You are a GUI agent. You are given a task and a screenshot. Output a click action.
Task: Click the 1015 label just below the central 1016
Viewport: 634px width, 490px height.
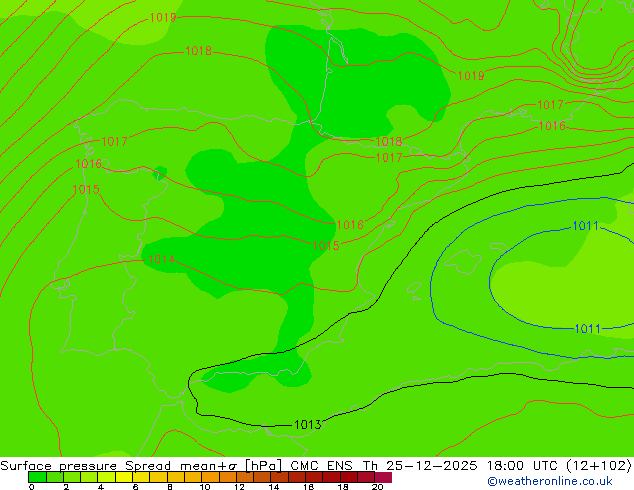coord(326,246)
